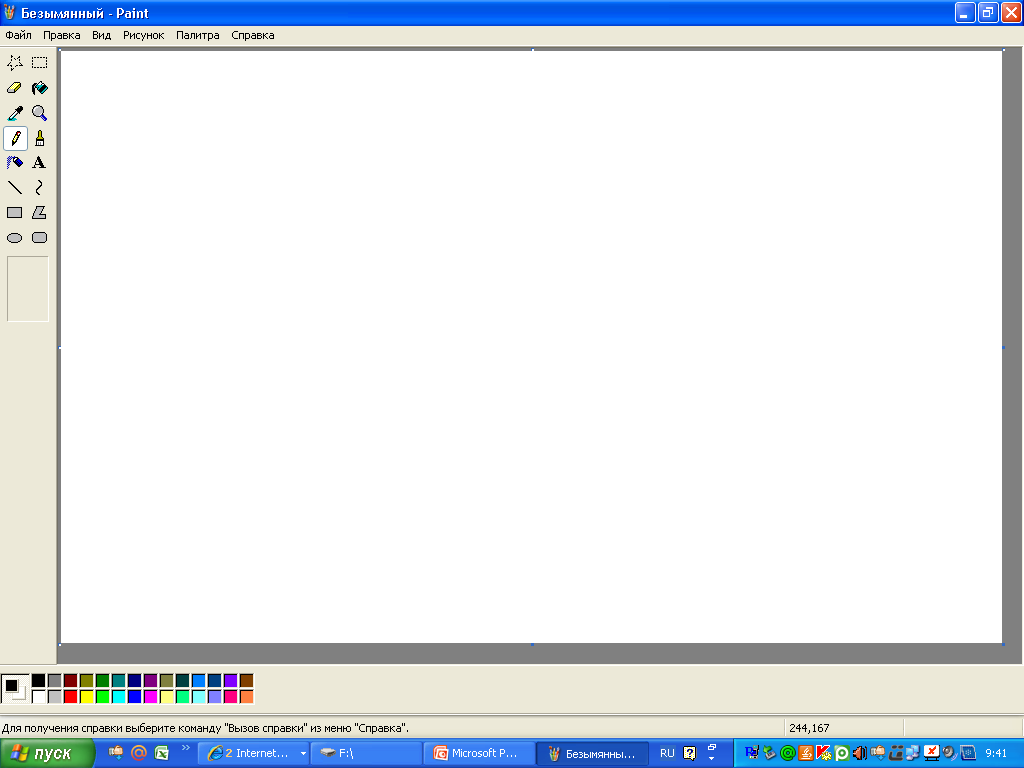This screenshot has height=768, width=1024.
Task: Select the Magnifier tool
Action: [40, 113]
